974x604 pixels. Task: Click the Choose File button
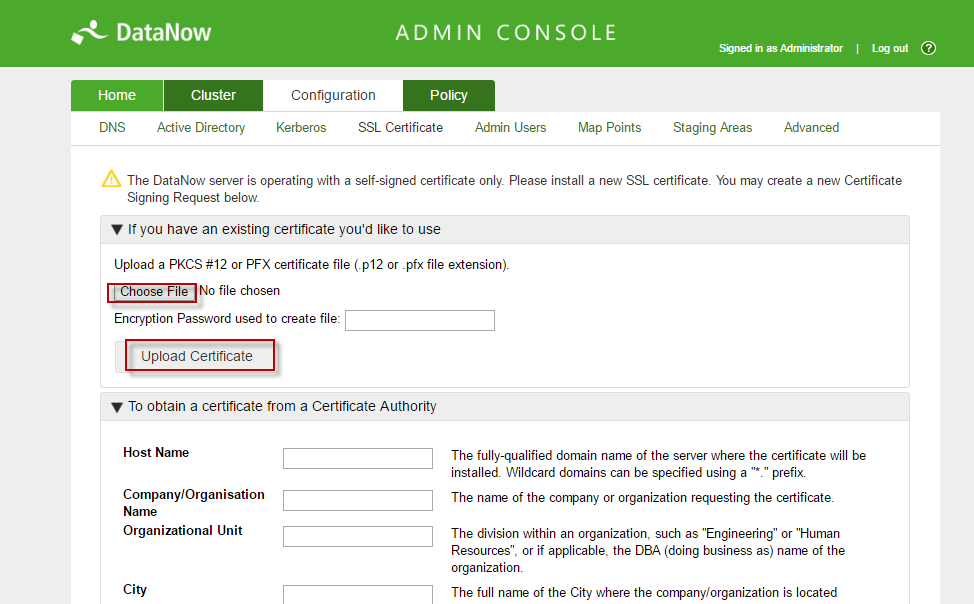tap(153, 291)
